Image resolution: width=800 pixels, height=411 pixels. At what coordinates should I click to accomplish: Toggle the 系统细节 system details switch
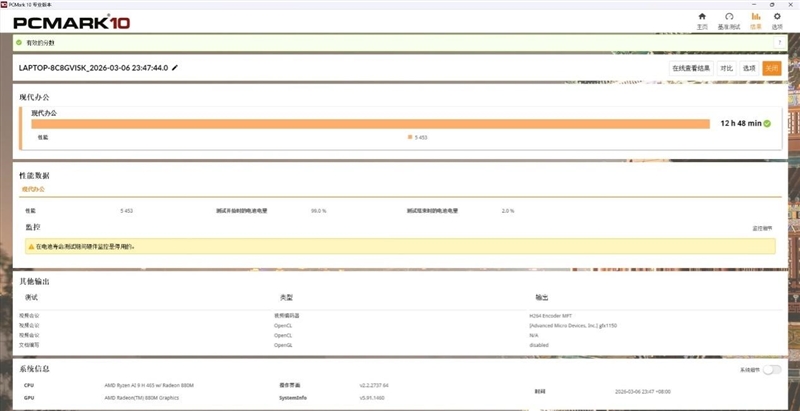point(772,370)
